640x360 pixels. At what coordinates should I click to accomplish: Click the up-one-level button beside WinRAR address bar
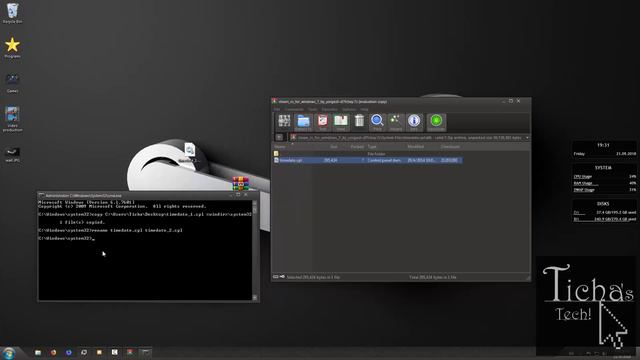coord(279,138)
